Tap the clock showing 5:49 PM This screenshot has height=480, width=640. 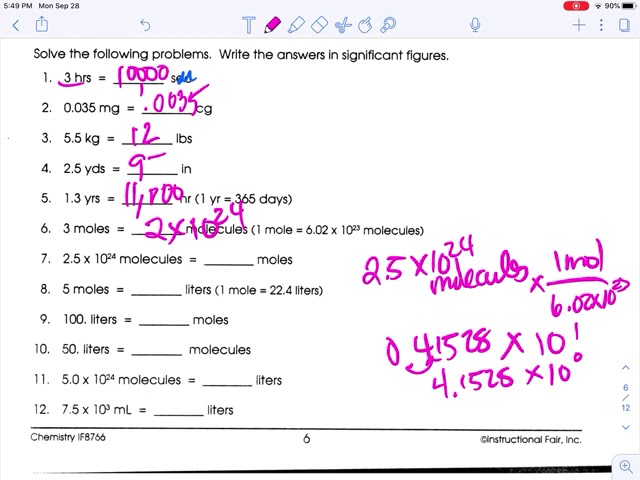(18, 6)
